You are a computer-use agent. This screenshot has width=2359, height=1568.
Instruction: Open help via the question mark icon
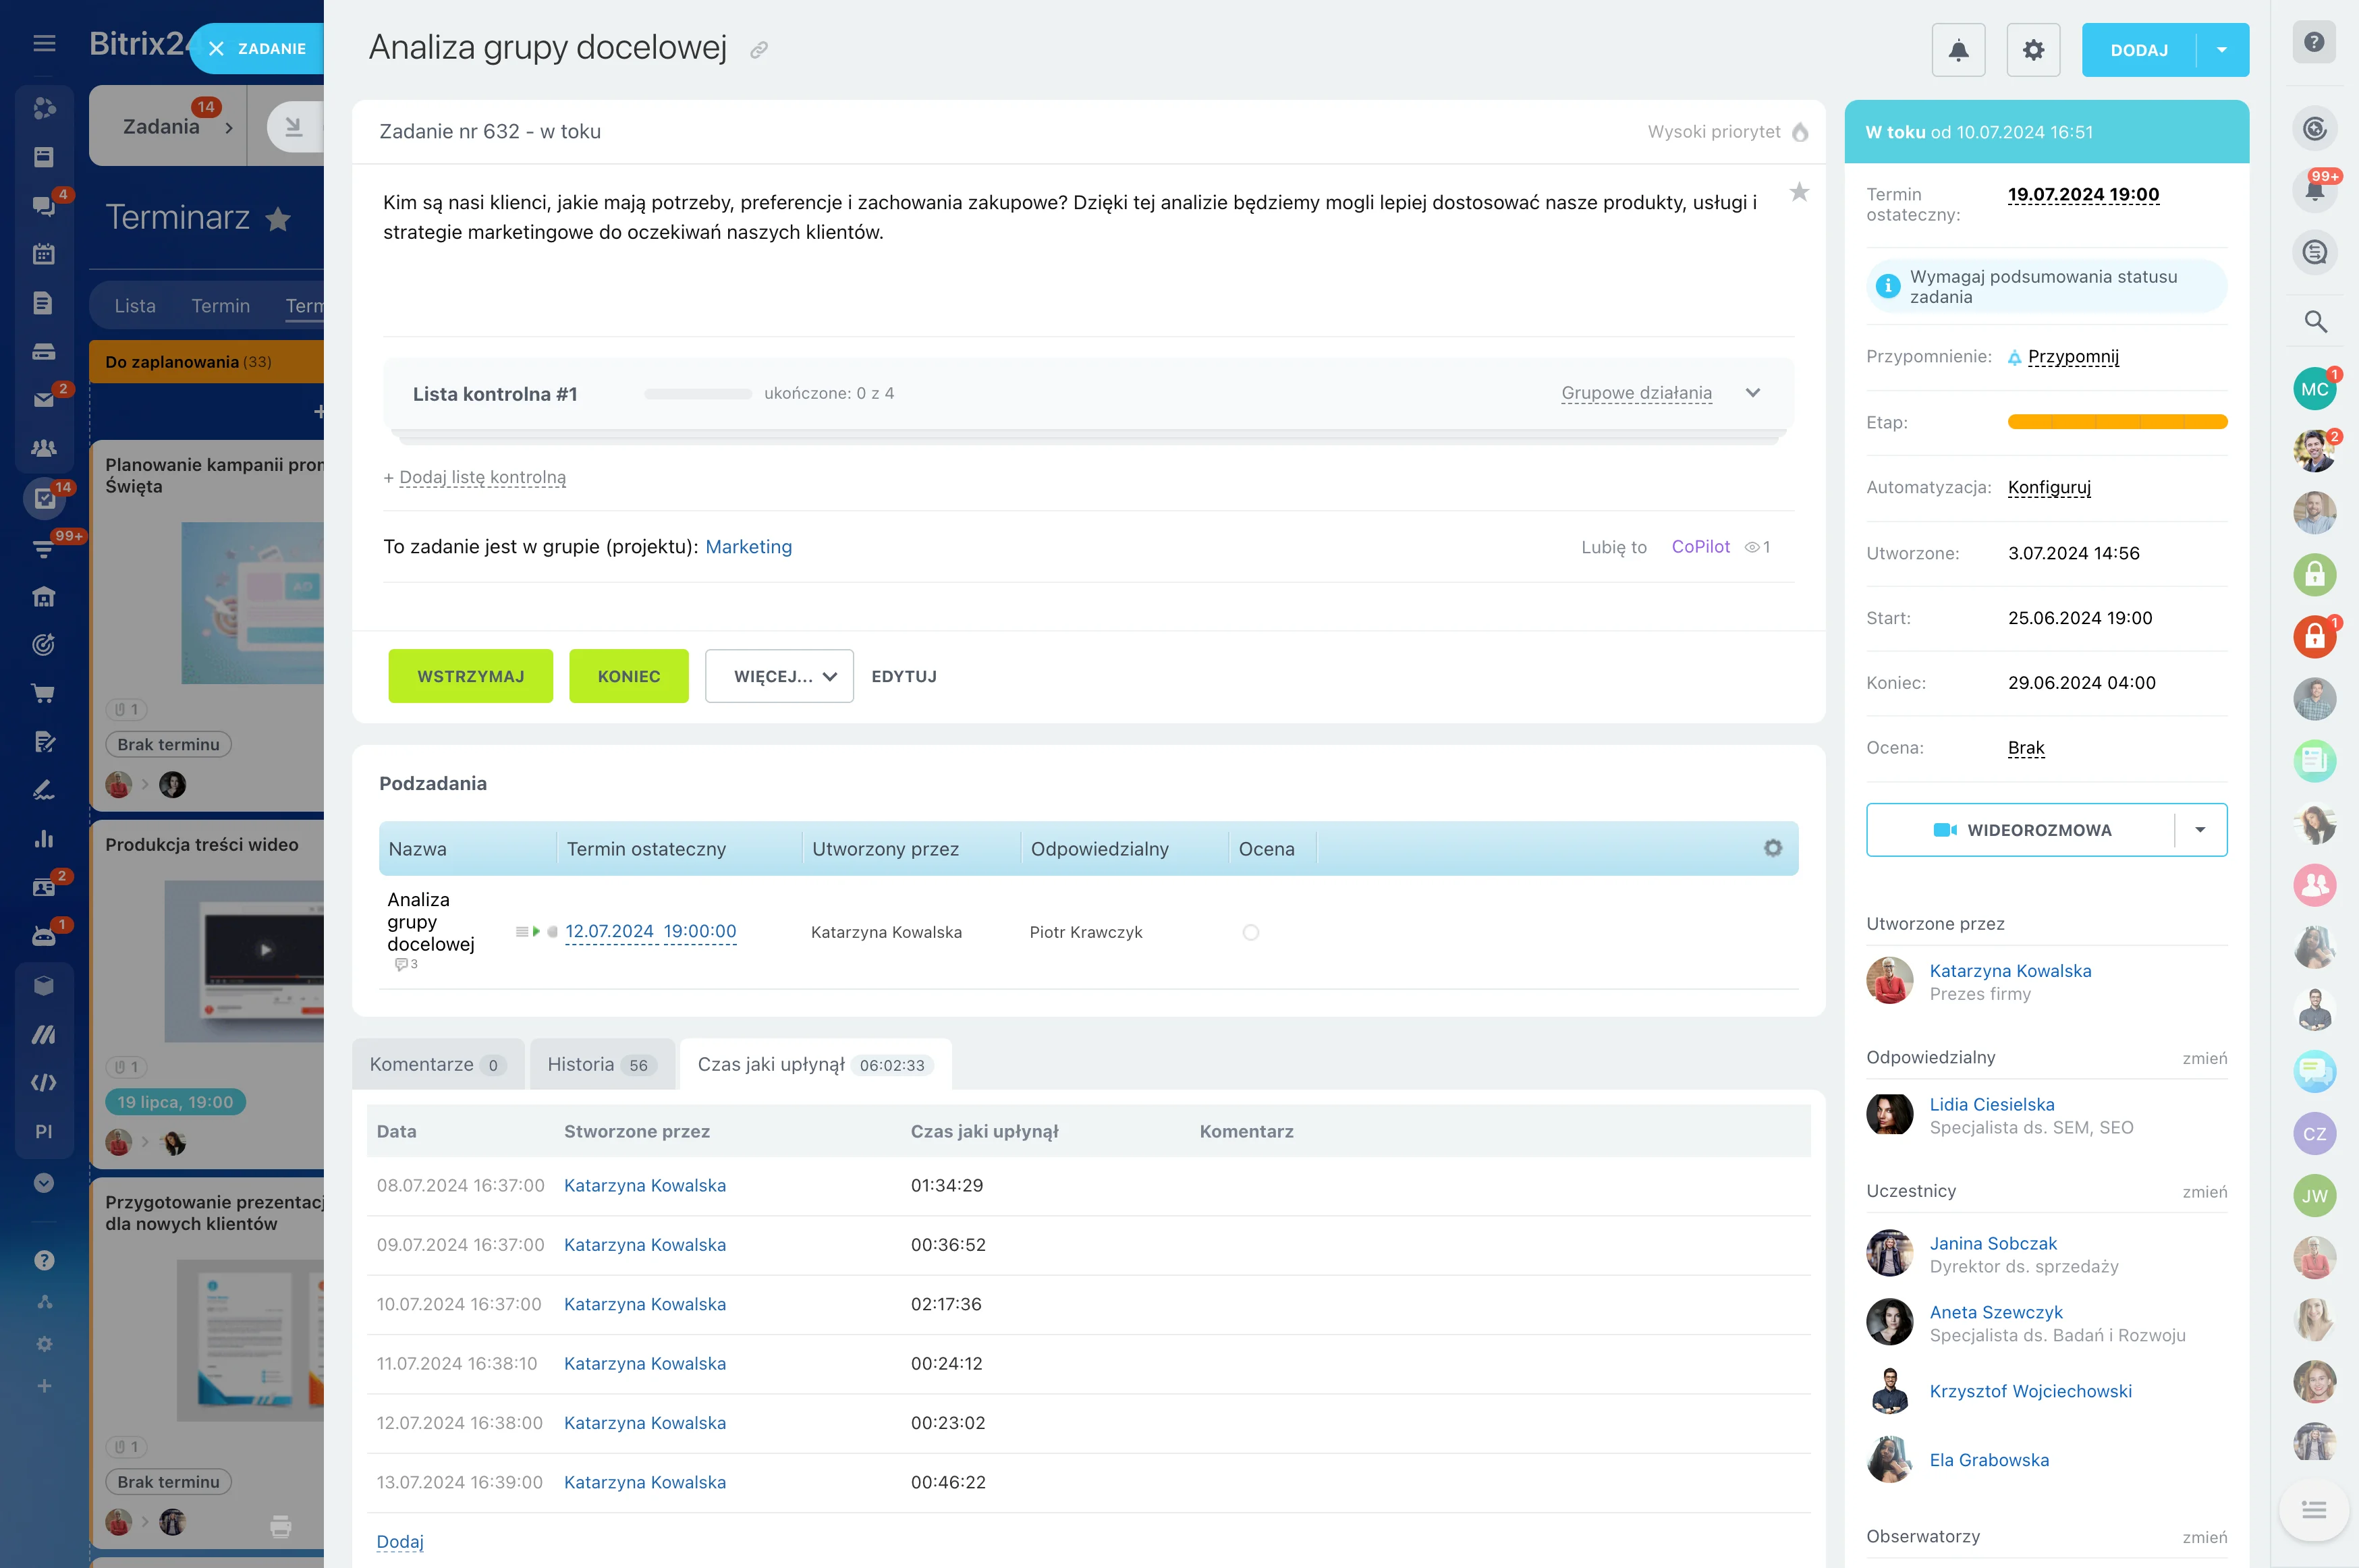(x=2313, y=42)
